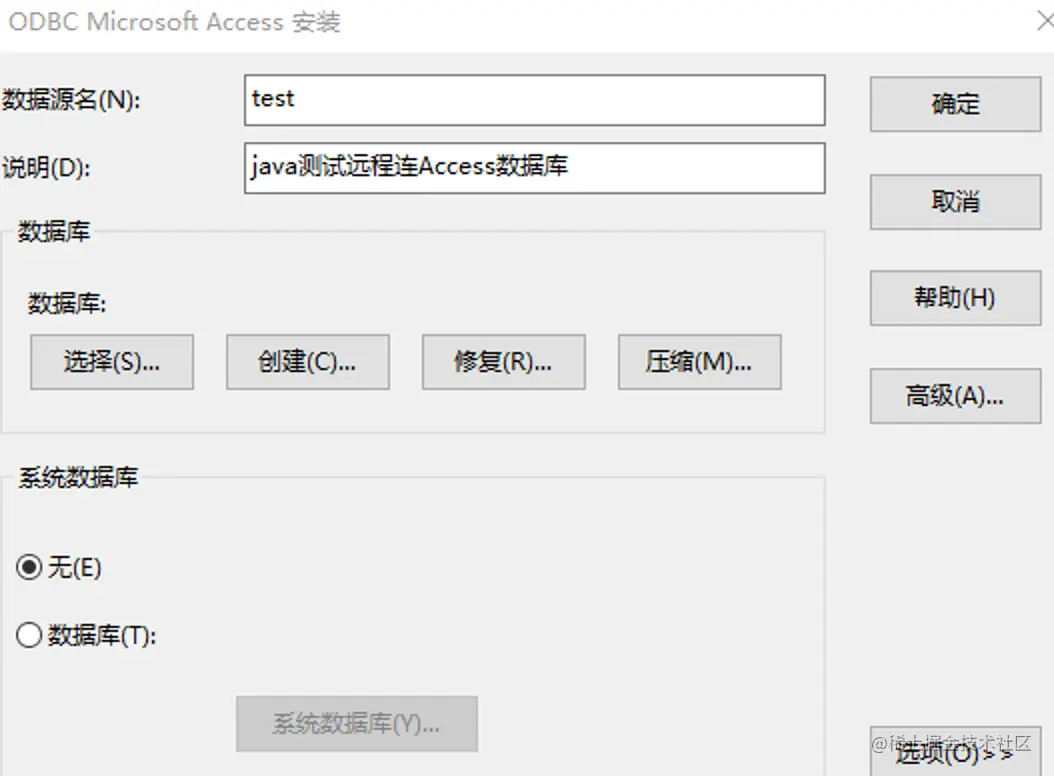1054x776 pixels.
Task: Click the disabled 系统数据库(Y)... button
Action: pos(357,724)
